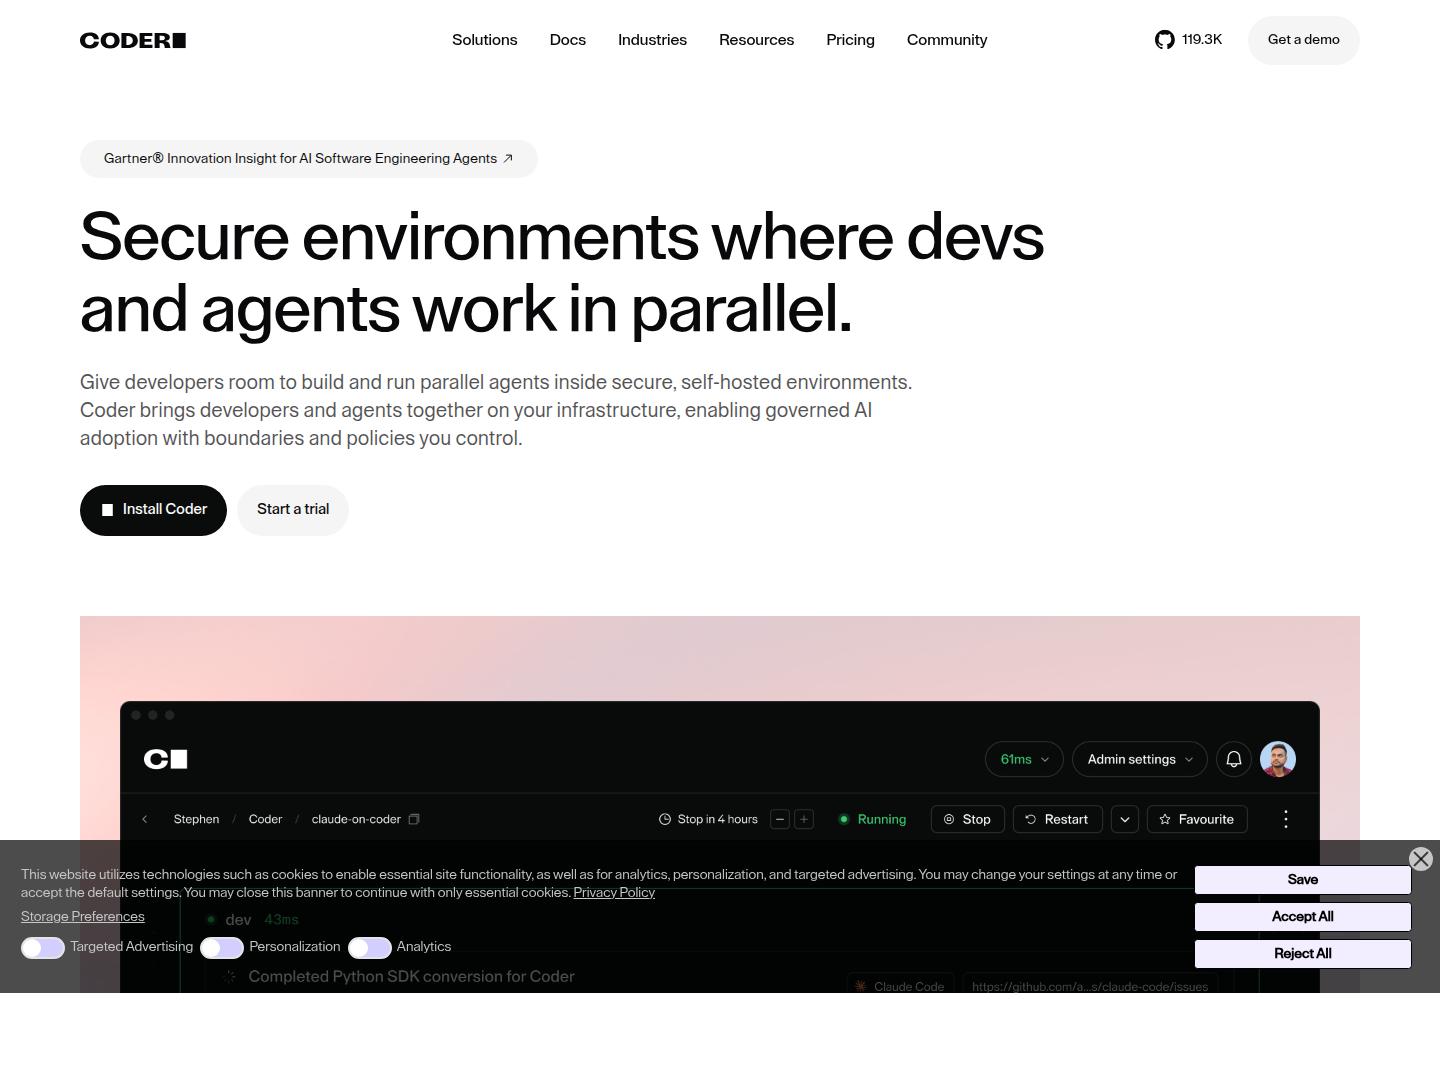Toggle Personalization cookies

click(x=222, y=947)
